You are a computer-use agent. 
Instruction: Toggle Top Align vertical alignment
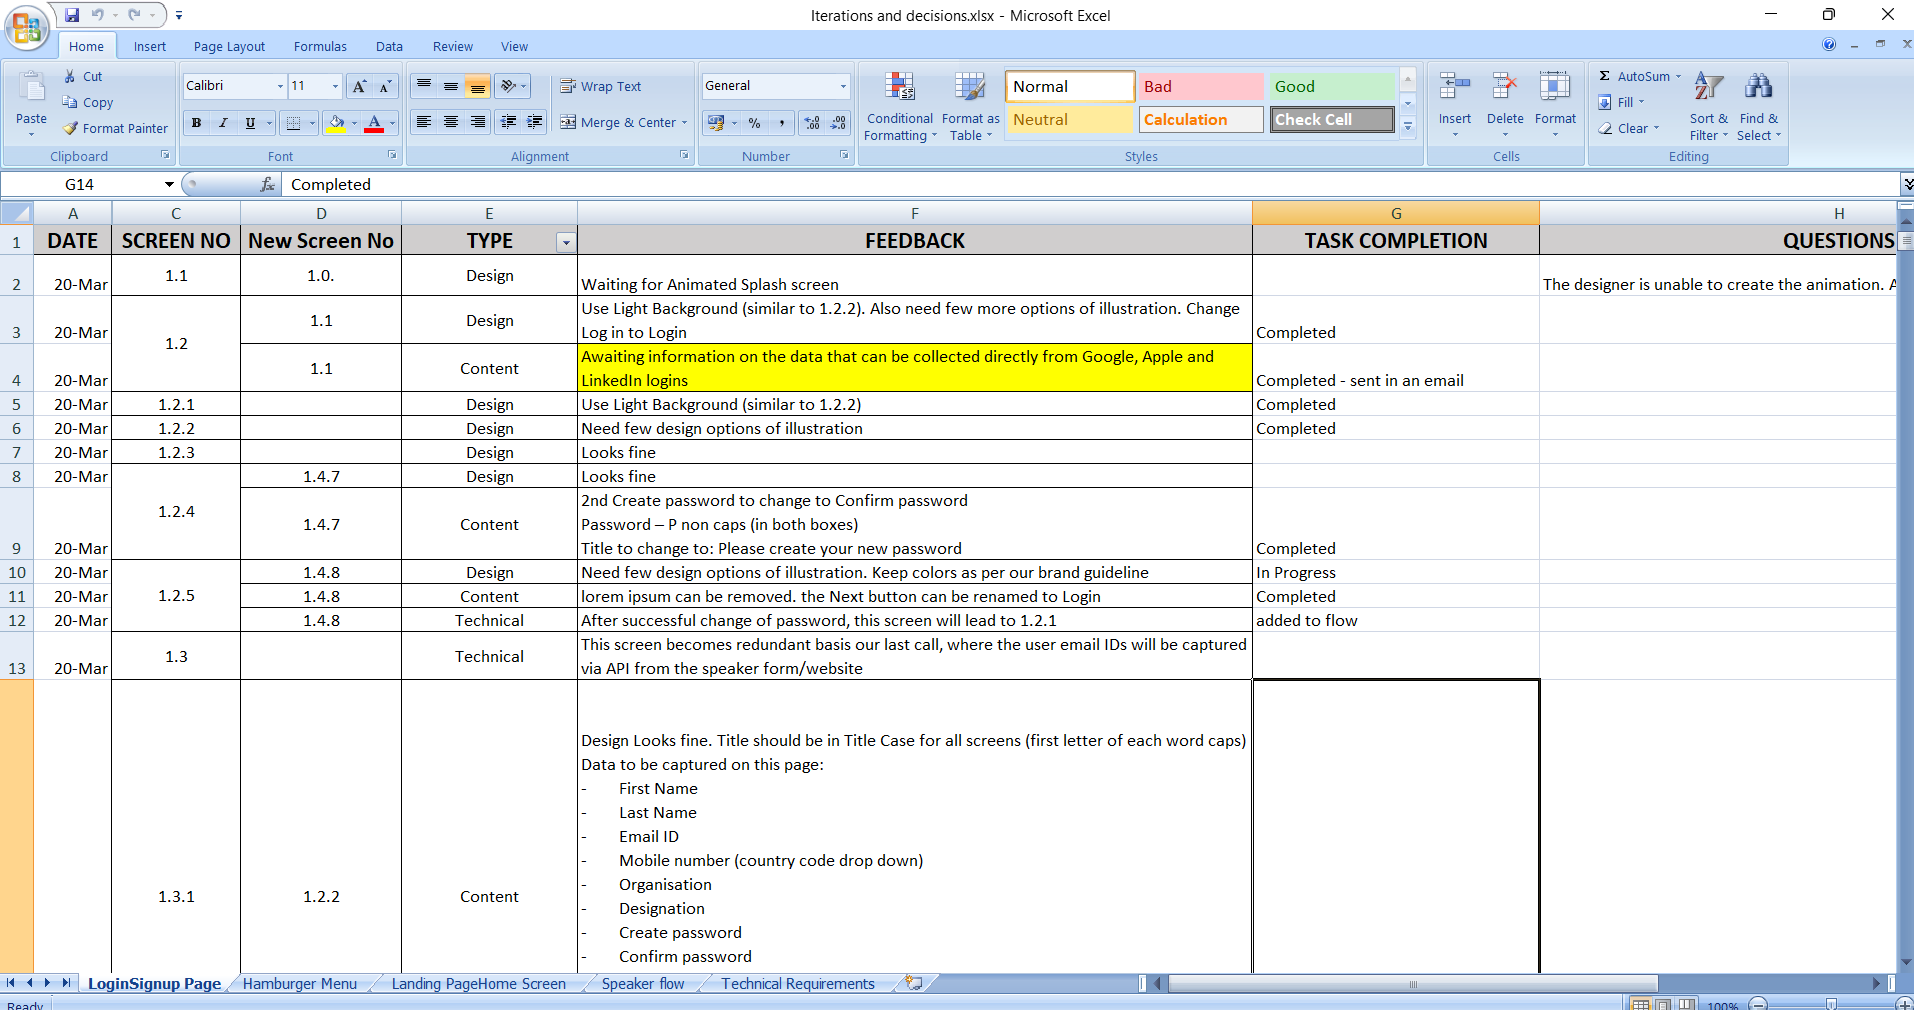[x=424, y=86]
